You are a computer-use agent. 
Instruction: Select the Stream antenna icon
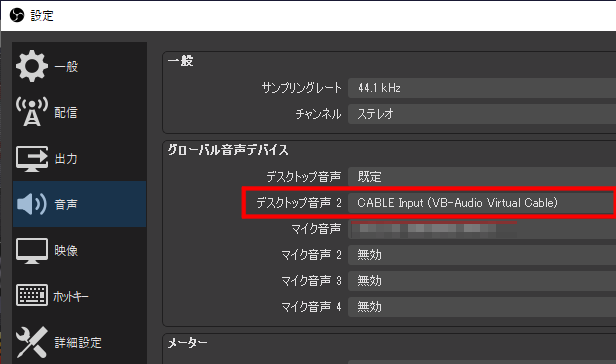tap(32, 112)
